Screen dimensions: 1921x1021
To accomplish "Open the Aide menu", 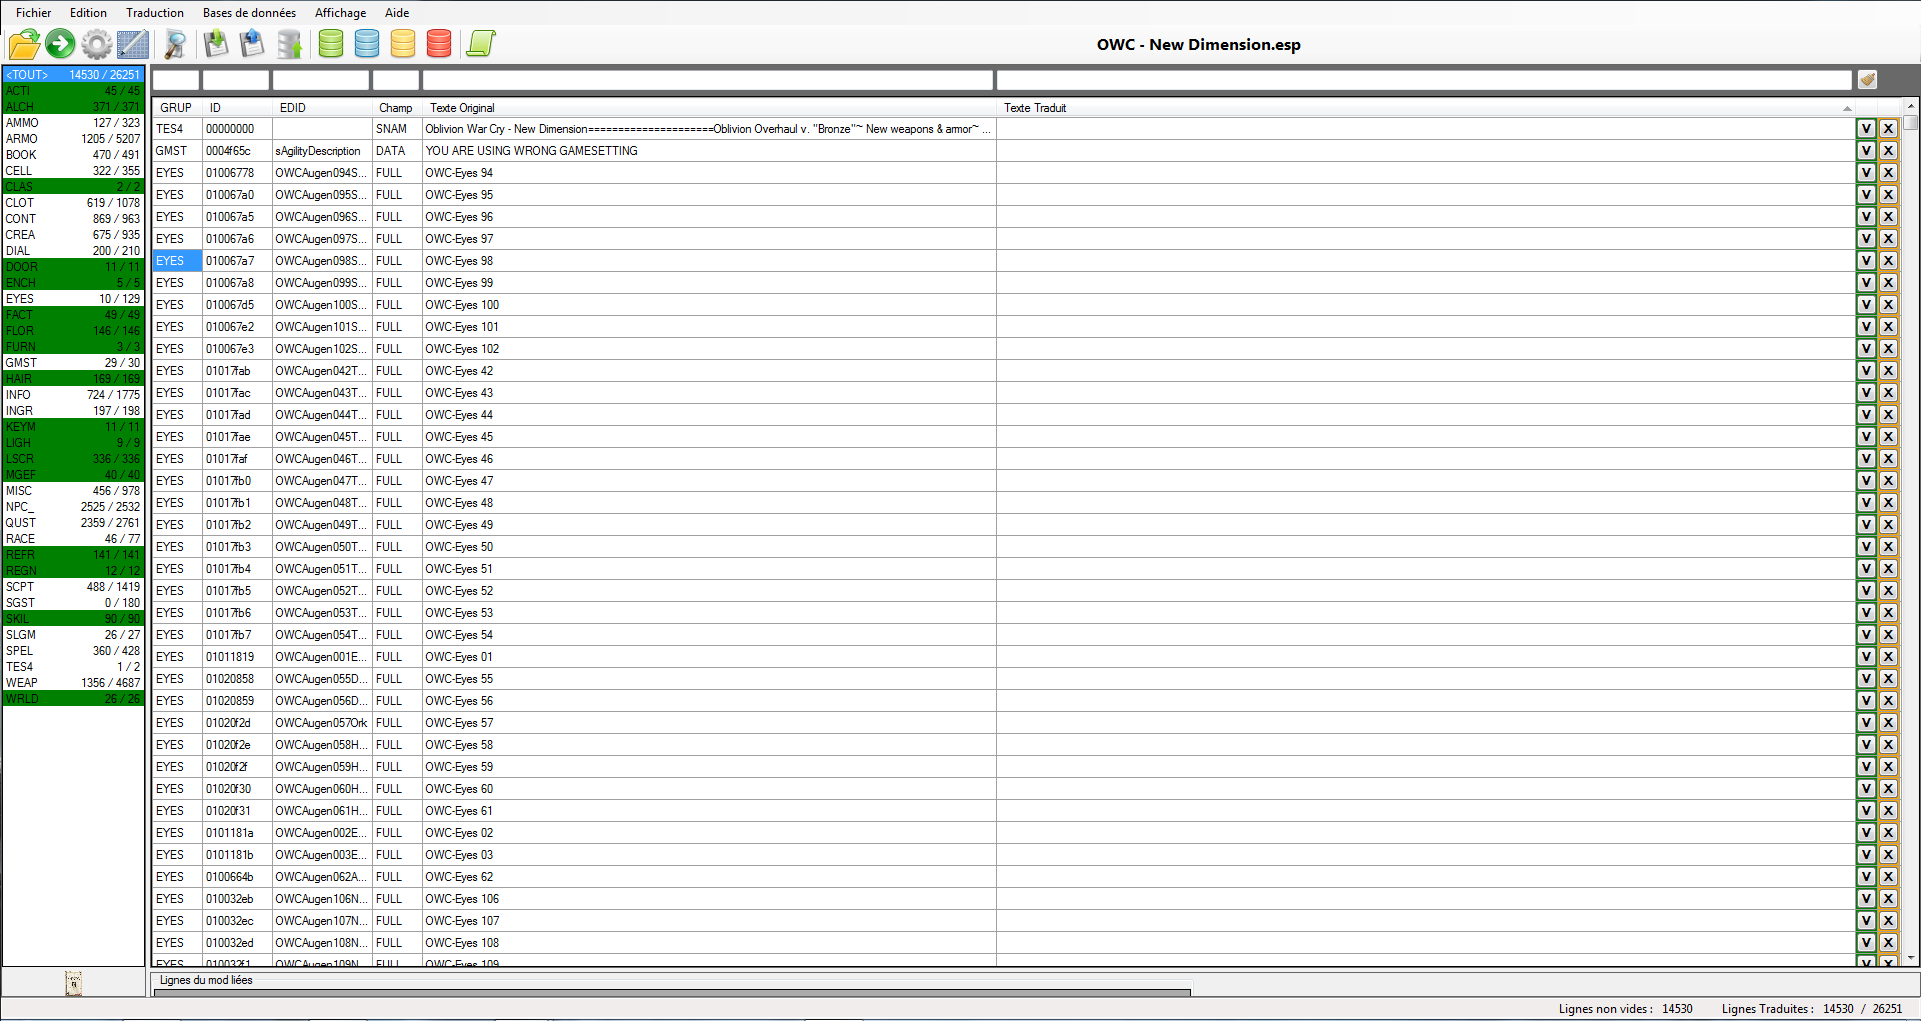I will pos(397,13).
